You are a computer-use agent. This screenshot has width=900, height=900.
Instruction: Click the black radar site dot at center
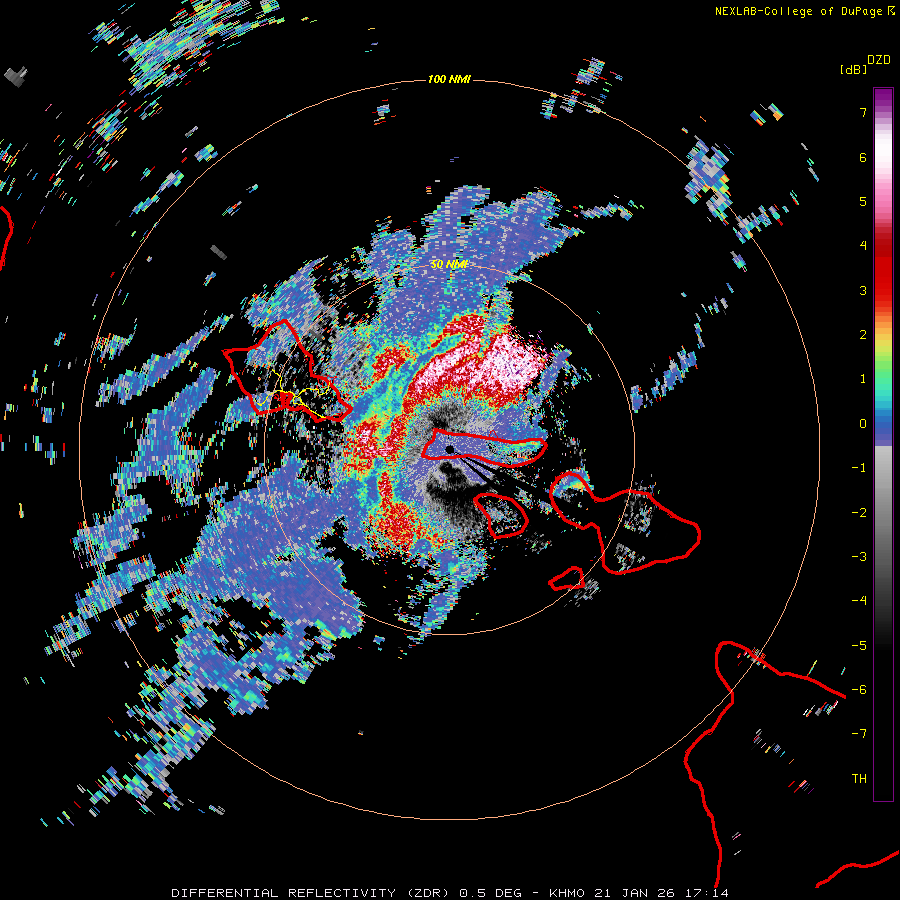pyautogui.click(x=449, y=449)
